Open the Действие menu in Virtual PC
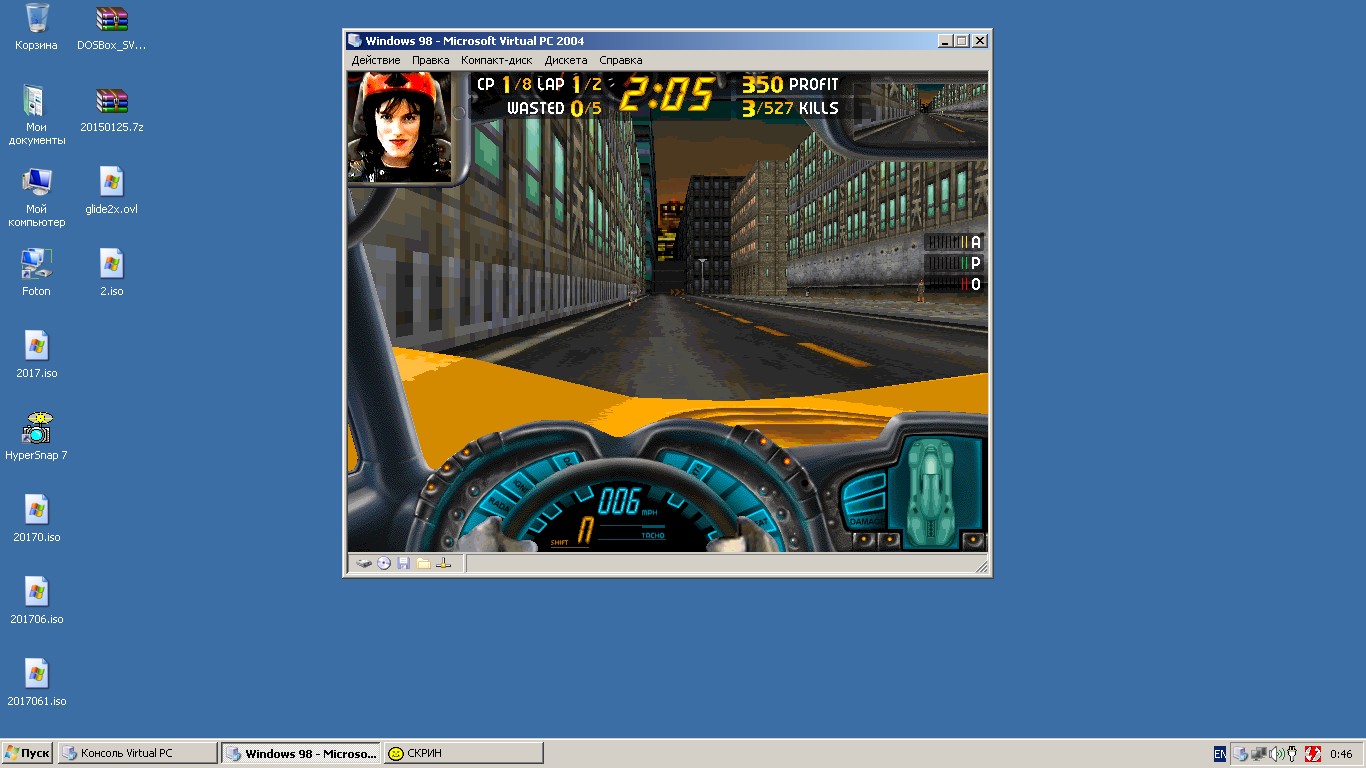Image resolution: width=1366 pixels, height=768 pixels. coord(376,60)
